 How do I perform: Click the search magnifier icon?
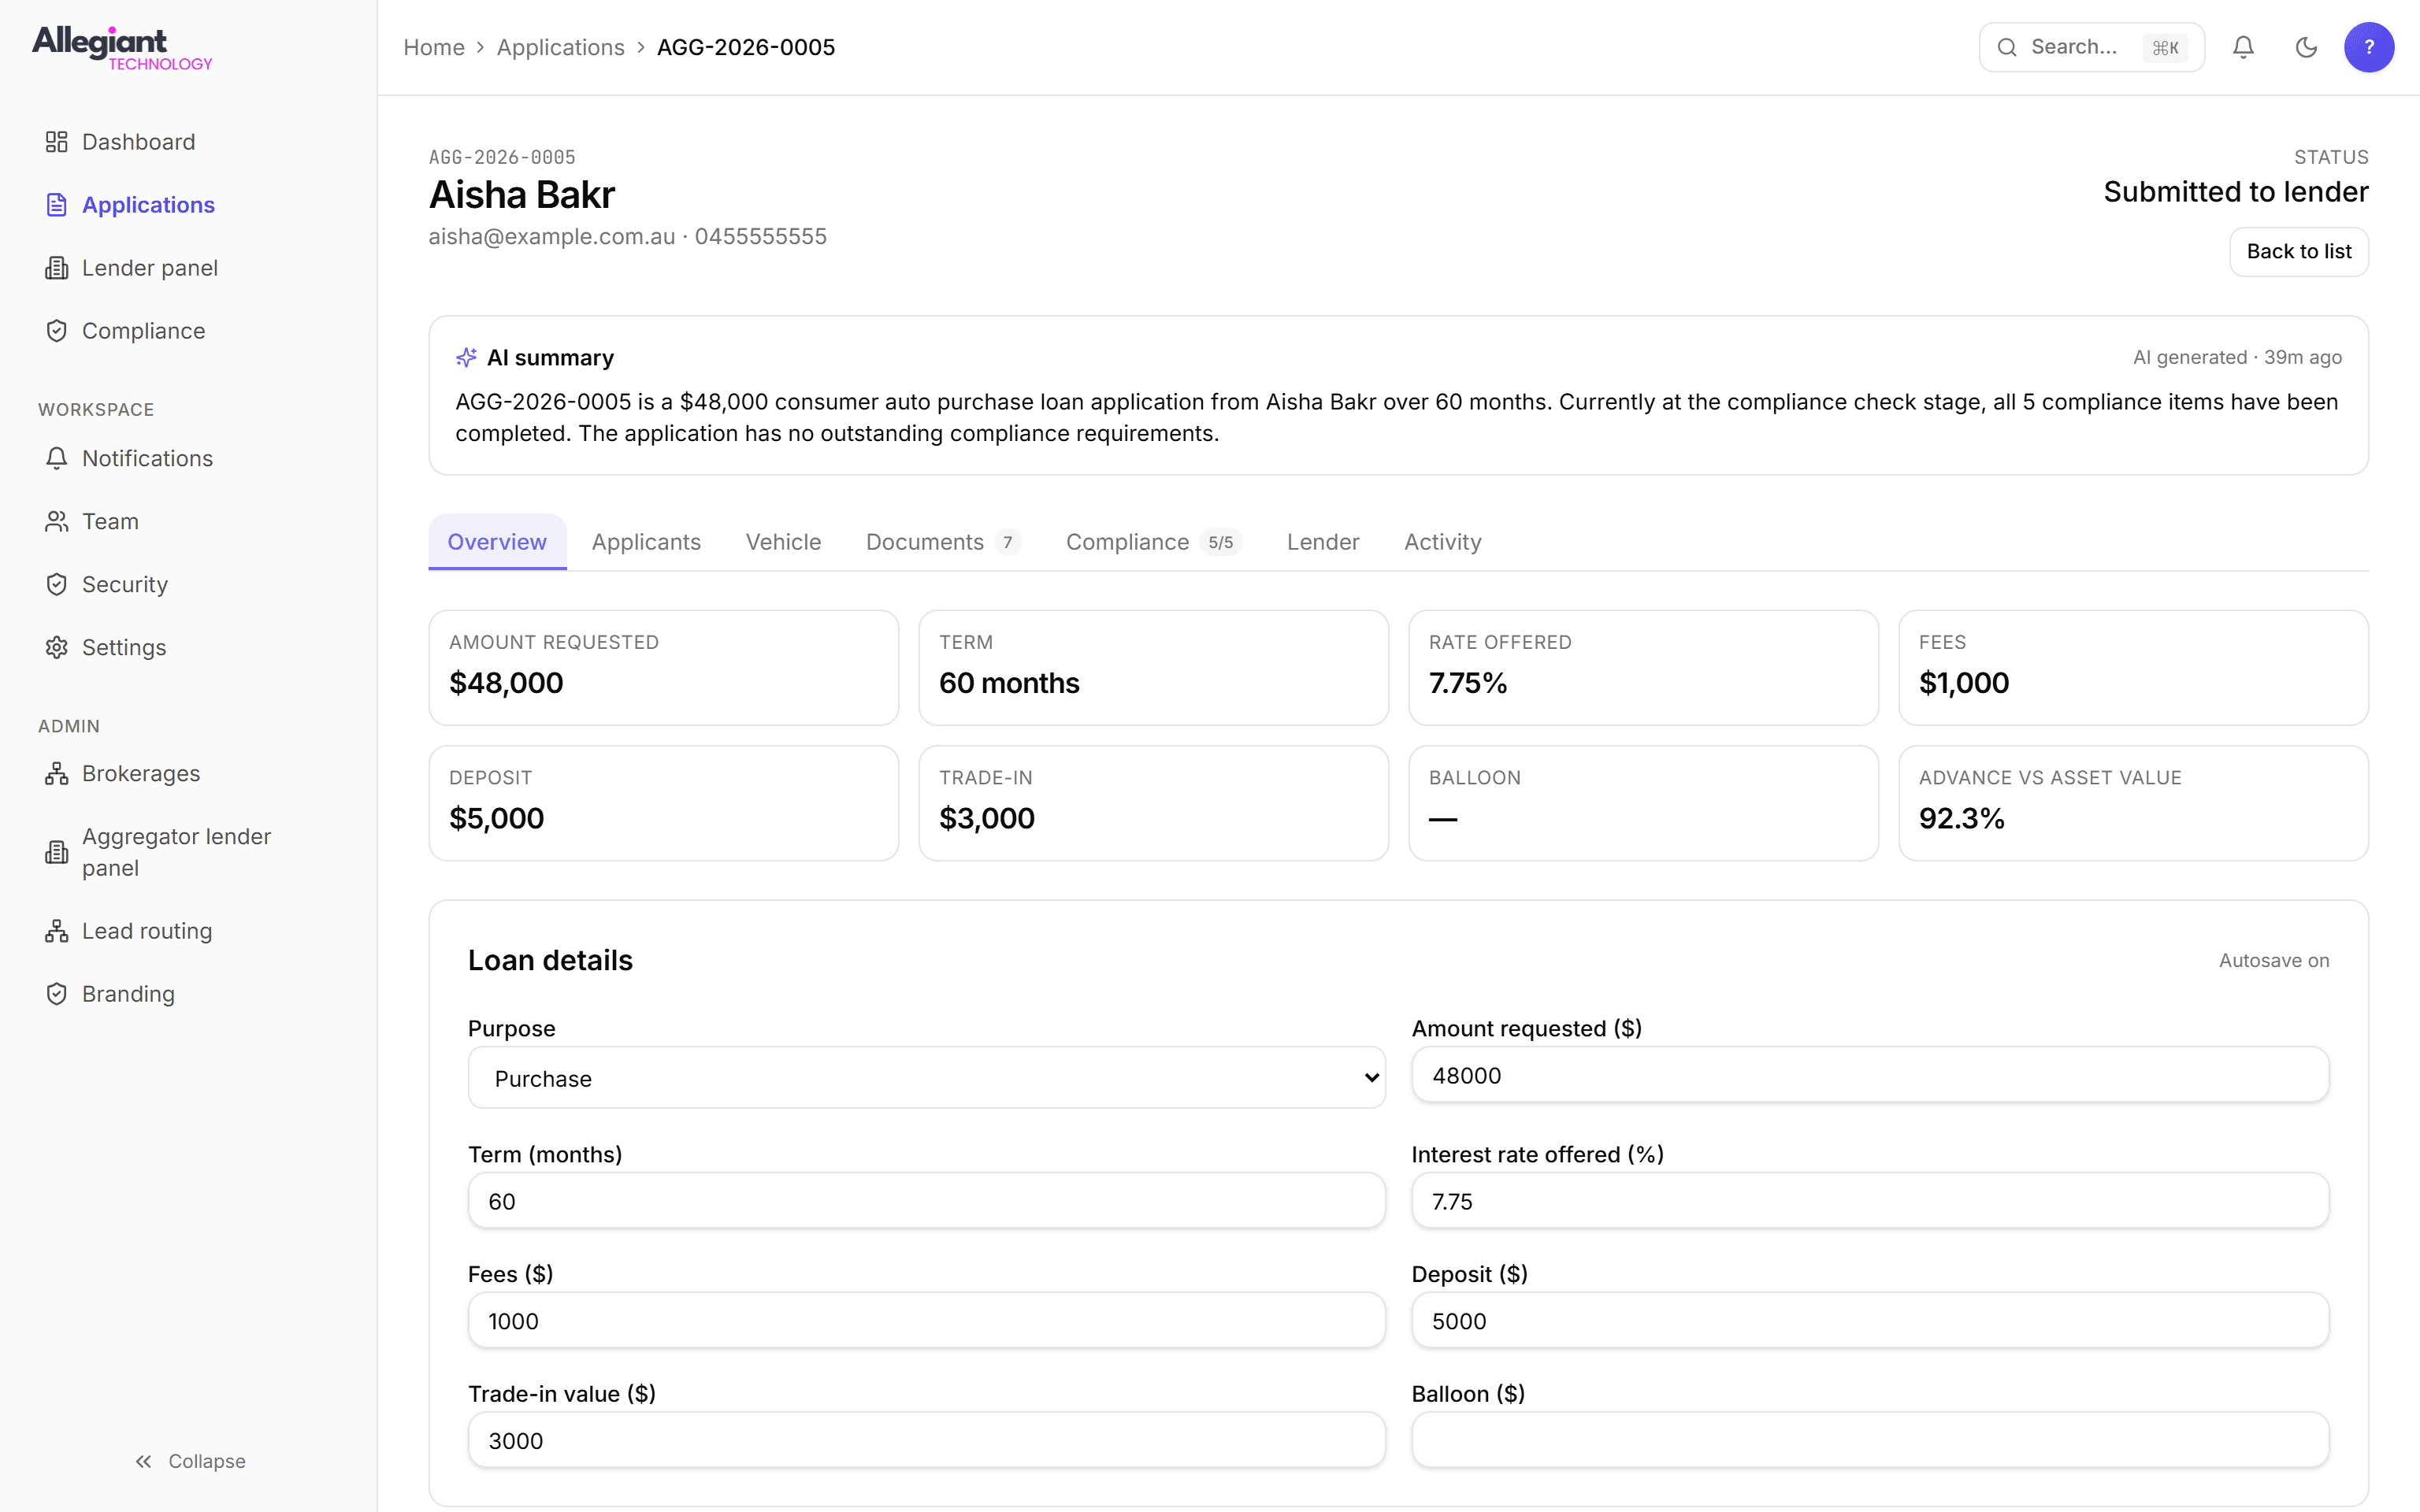coord(2006,47)
